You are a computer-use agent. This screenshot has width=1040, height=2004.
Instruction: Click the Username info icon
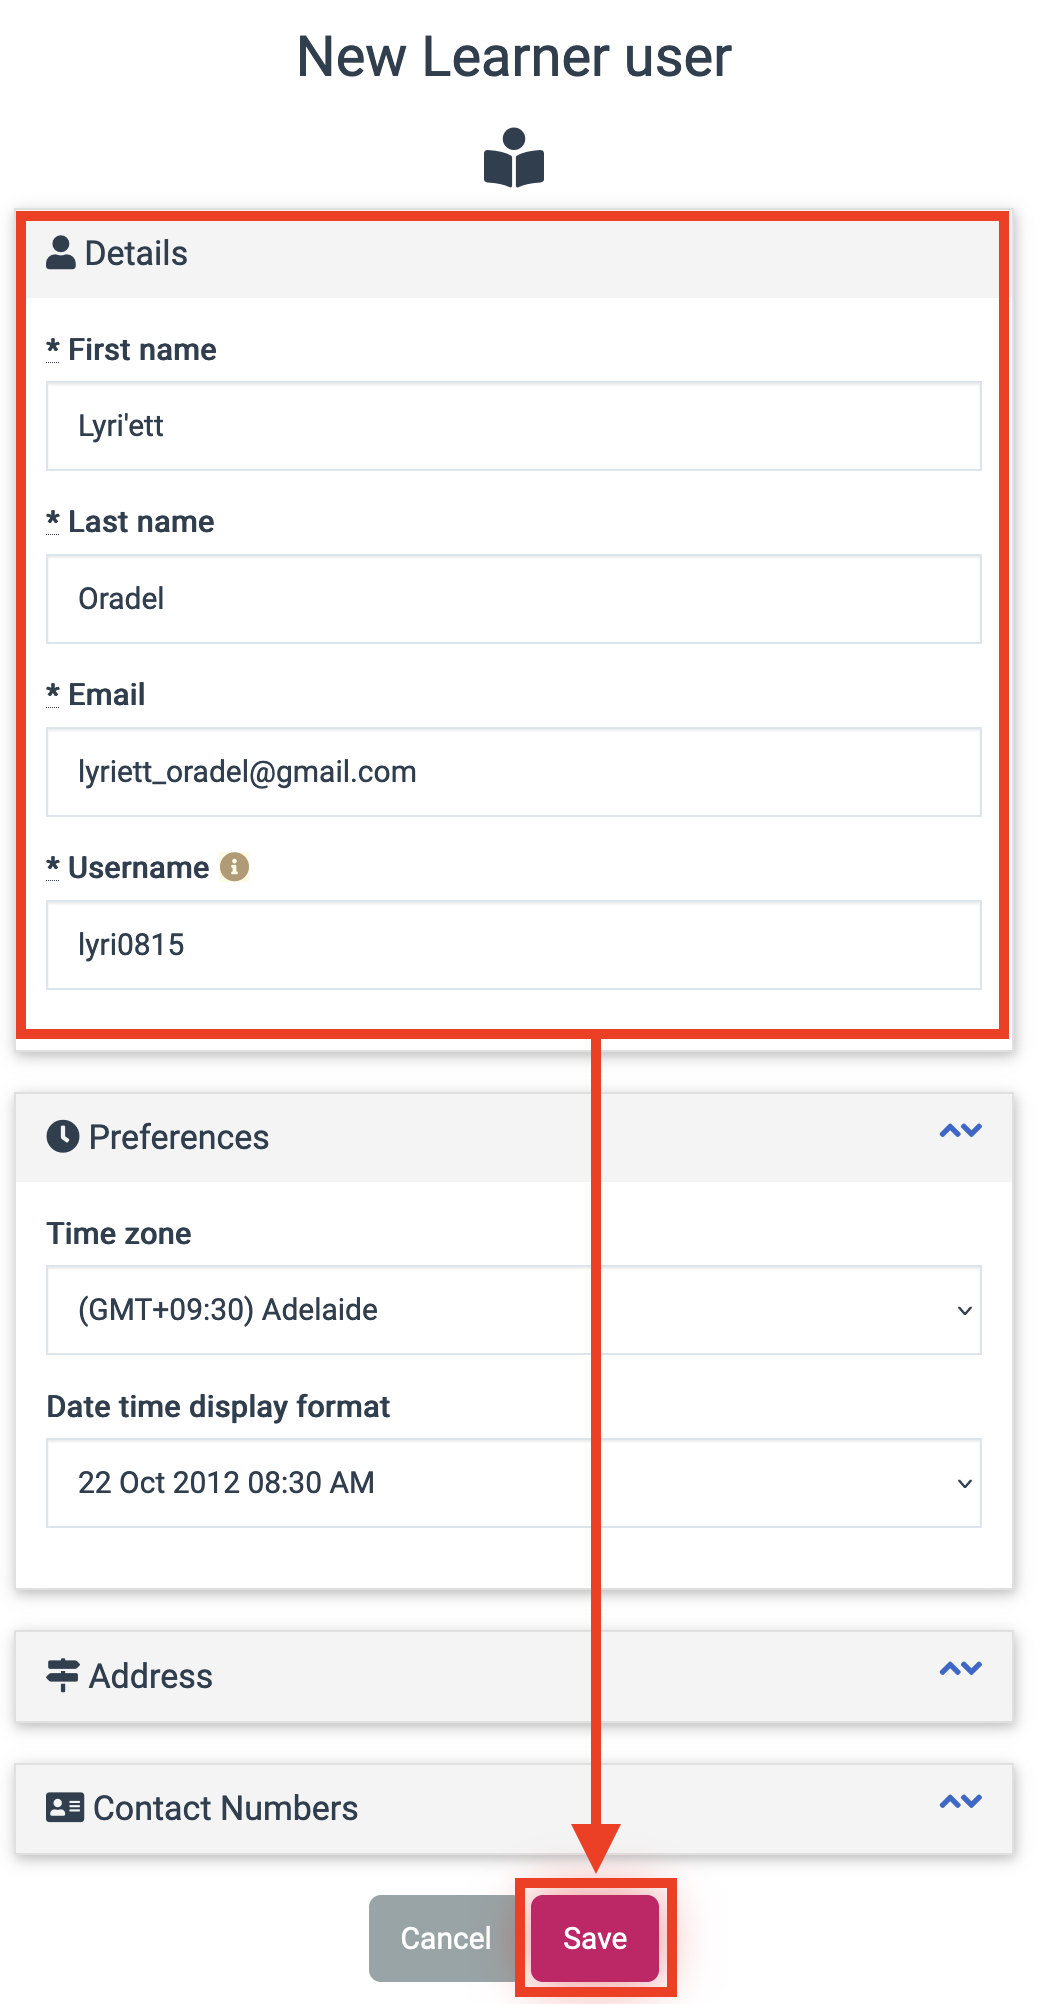[x=234, y=866]
